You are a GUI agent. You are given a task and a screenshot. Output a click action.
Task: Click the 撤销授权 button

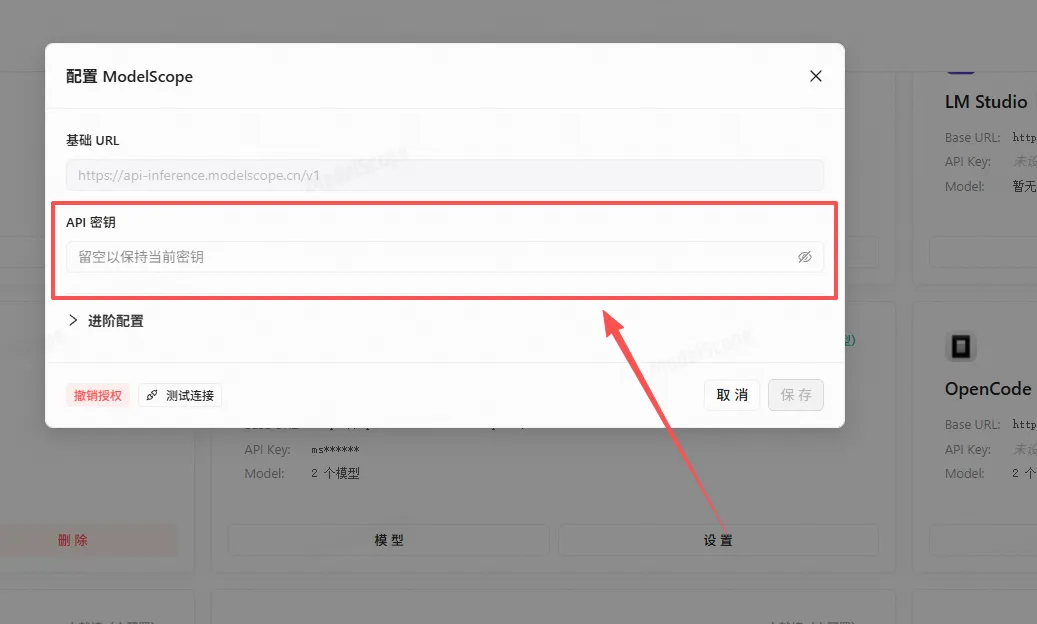point(98,395)
